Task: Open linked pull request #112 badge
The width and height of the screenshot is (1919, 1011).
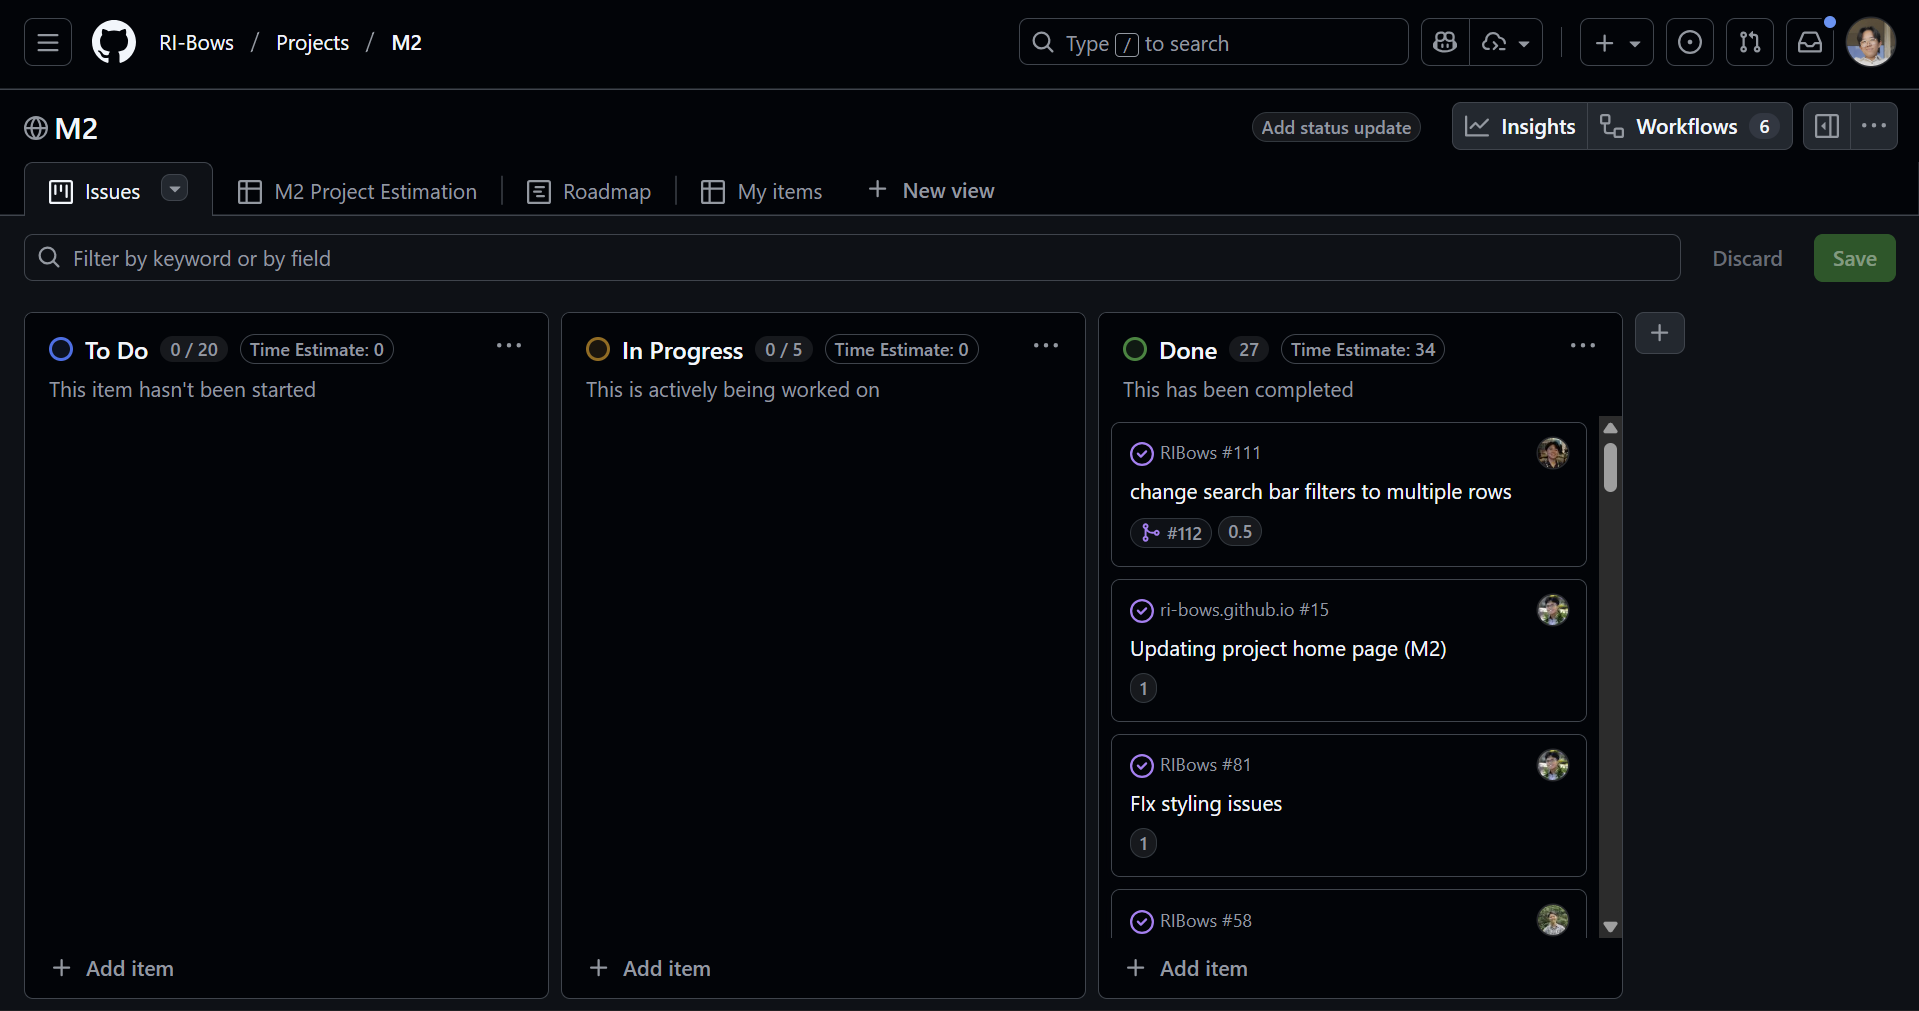Action: point(1171,533)
